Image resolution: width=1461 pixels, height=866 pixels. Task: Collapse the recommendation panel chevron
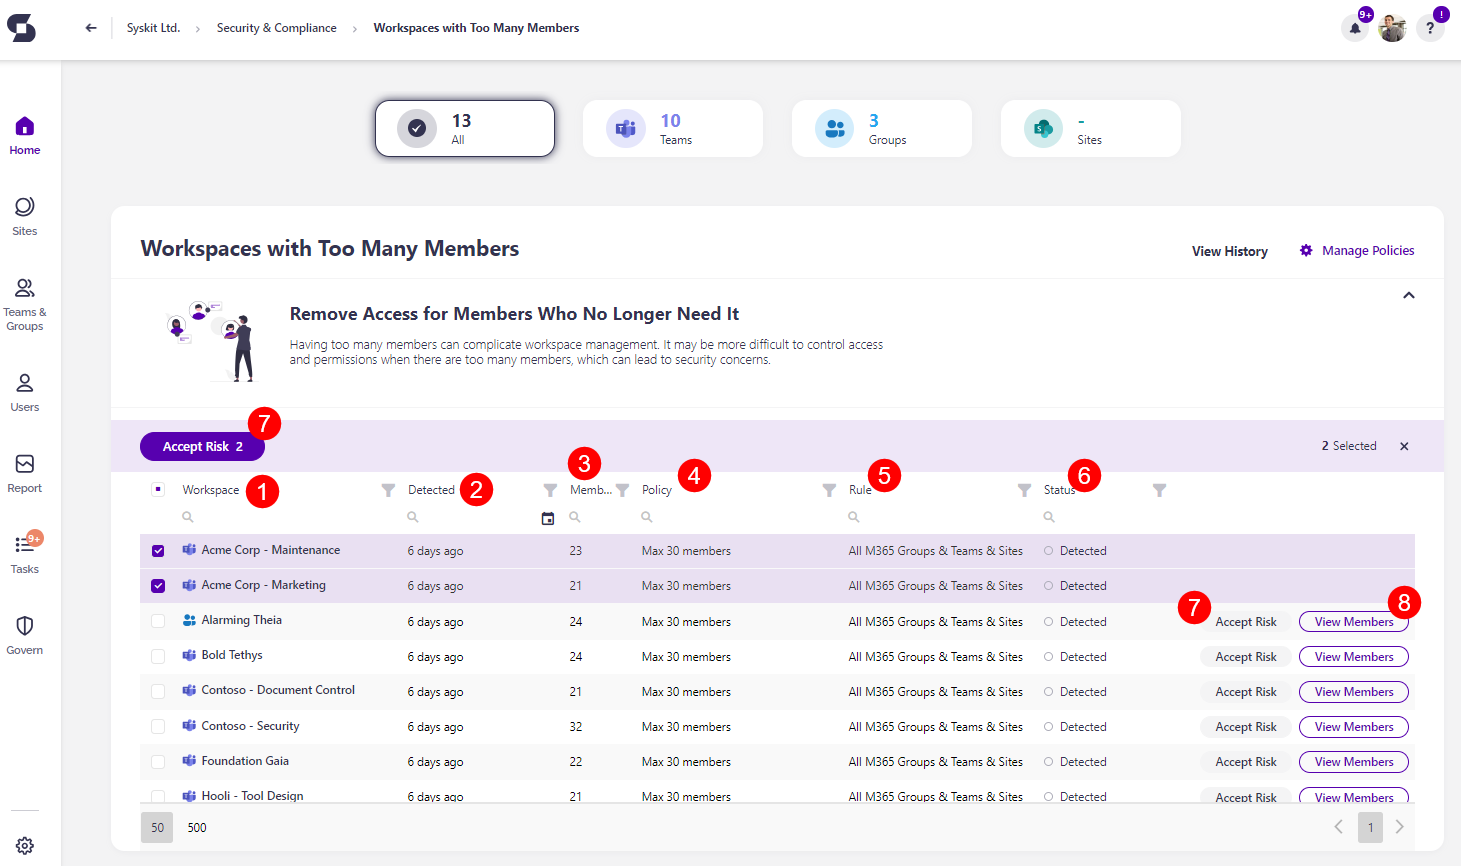coord(1408,295)
